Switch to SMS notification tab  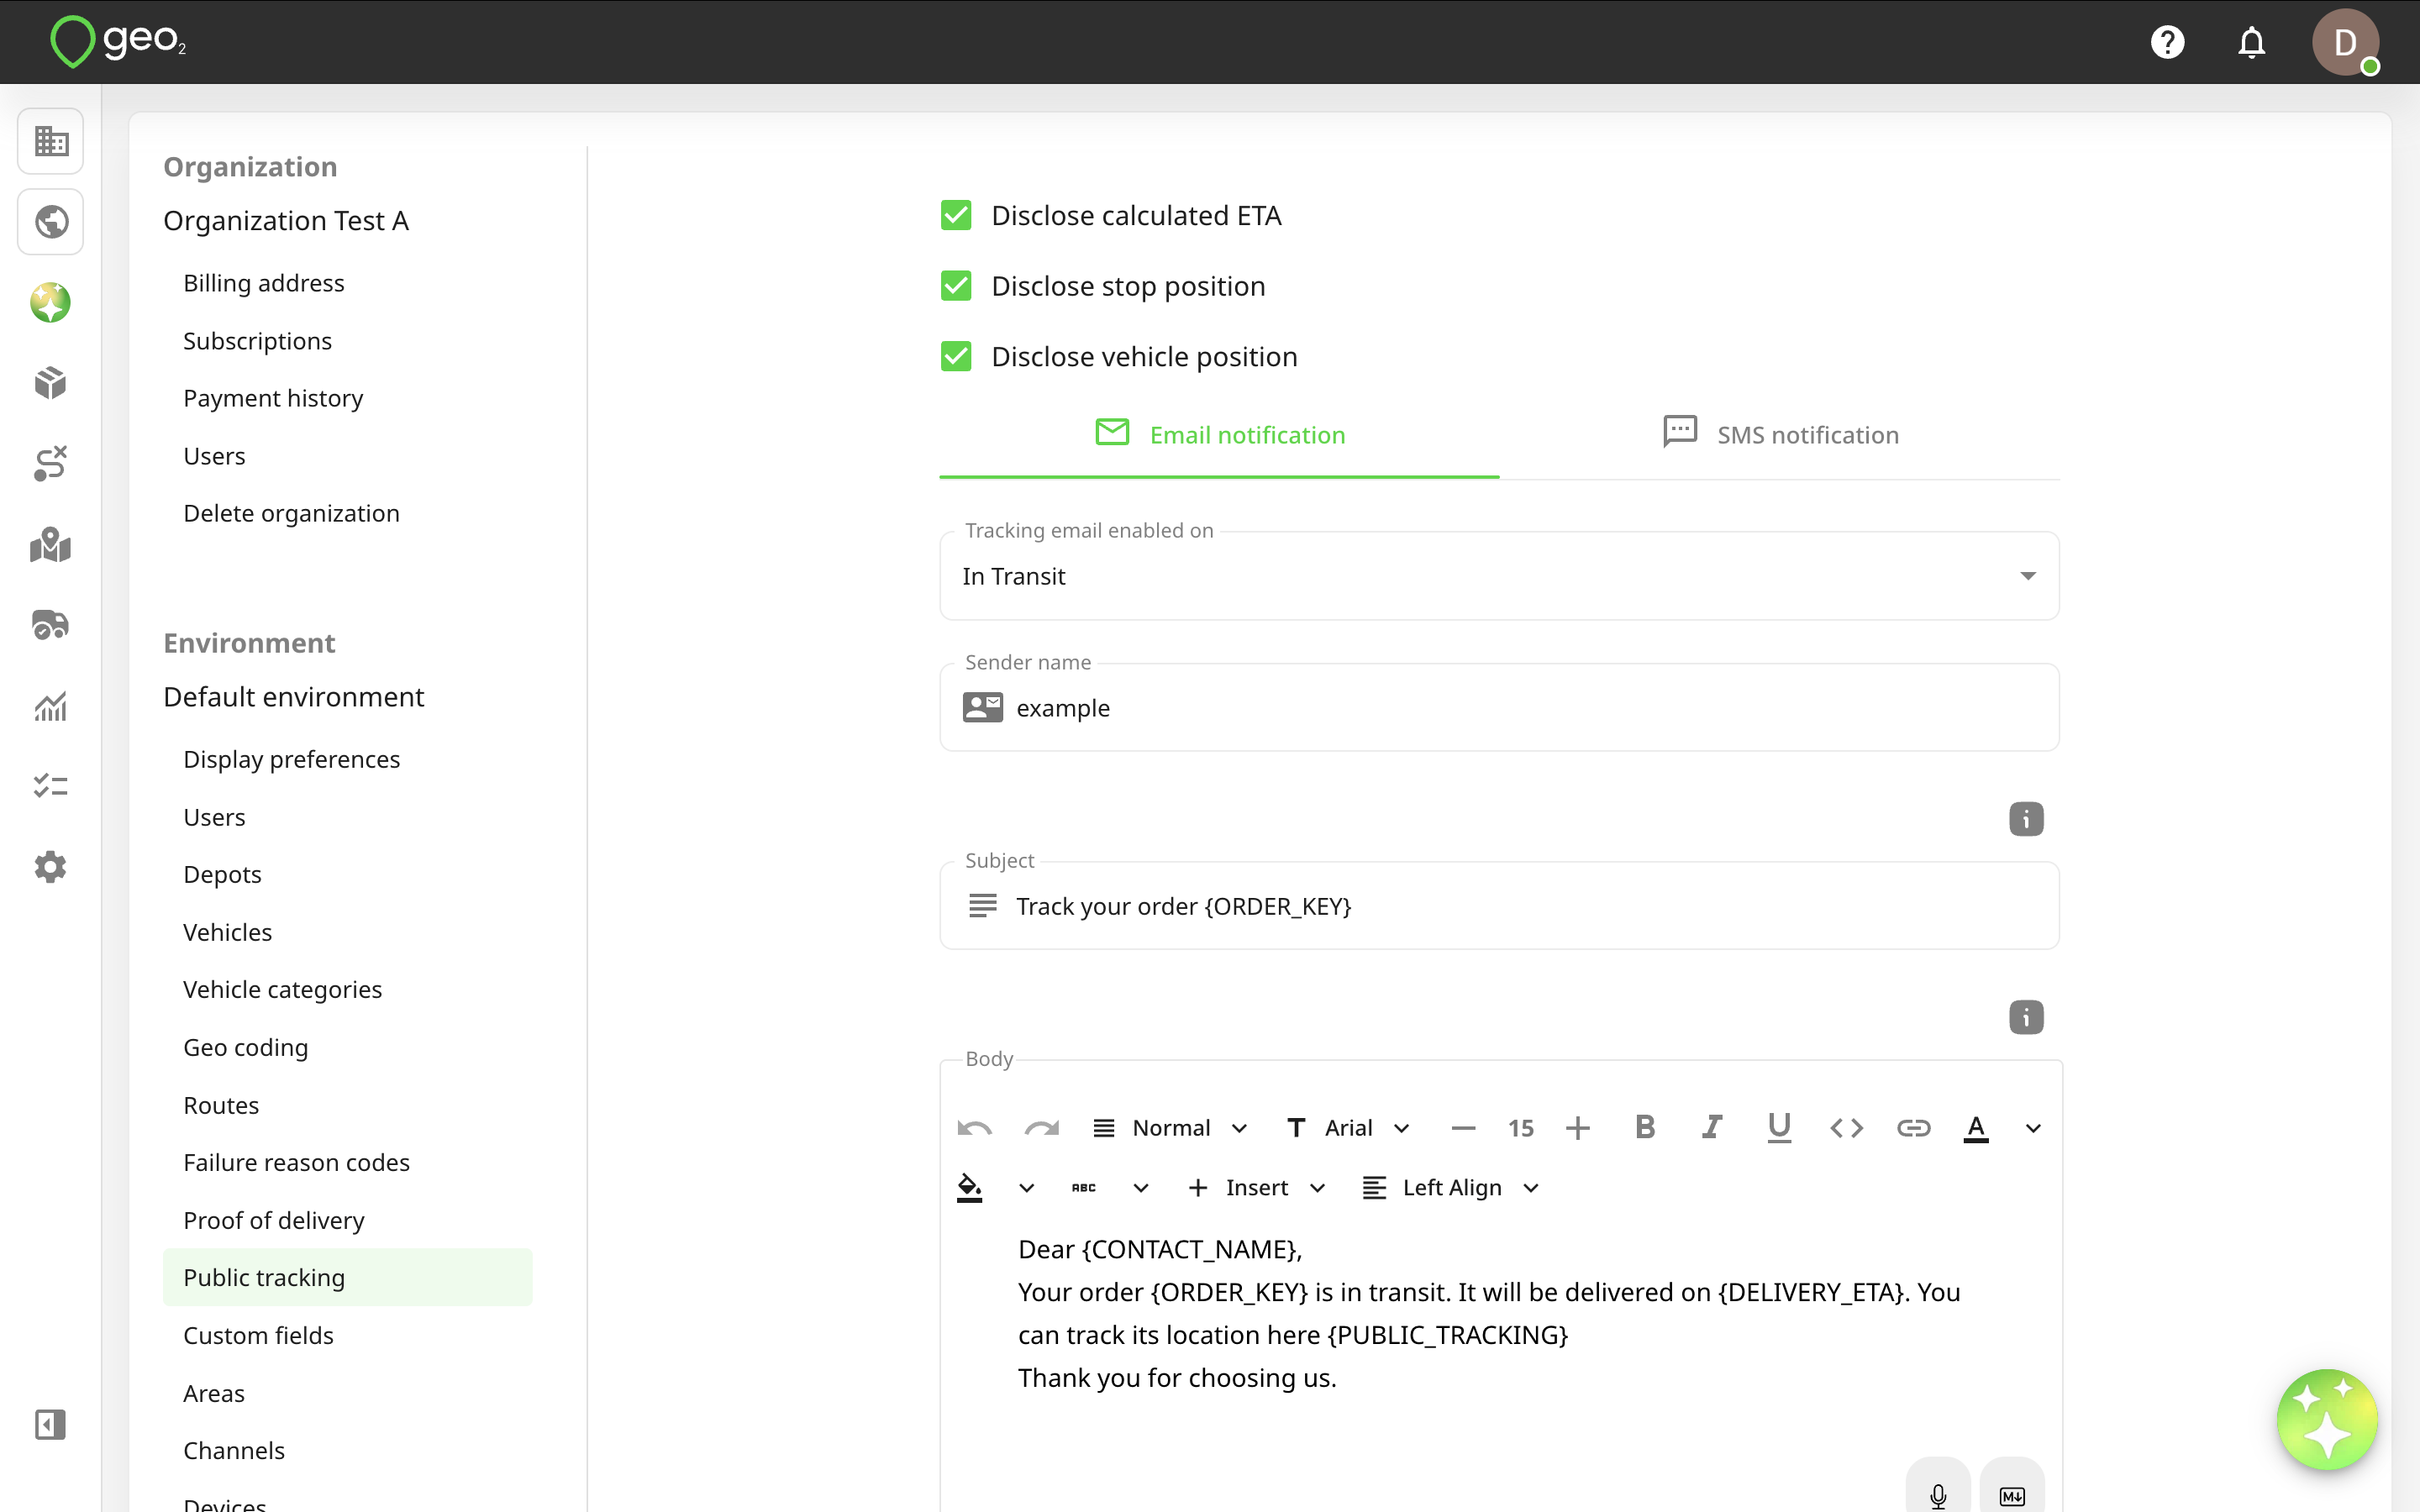tap(1780, 435)
